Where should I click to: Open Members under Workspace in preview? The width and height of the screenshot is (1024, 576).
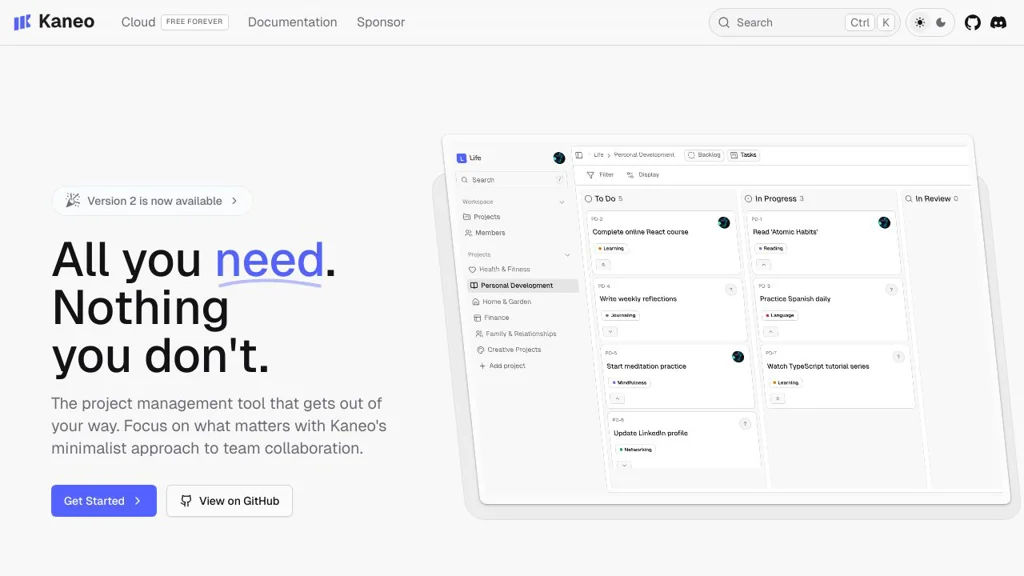(x=485, y=232)
